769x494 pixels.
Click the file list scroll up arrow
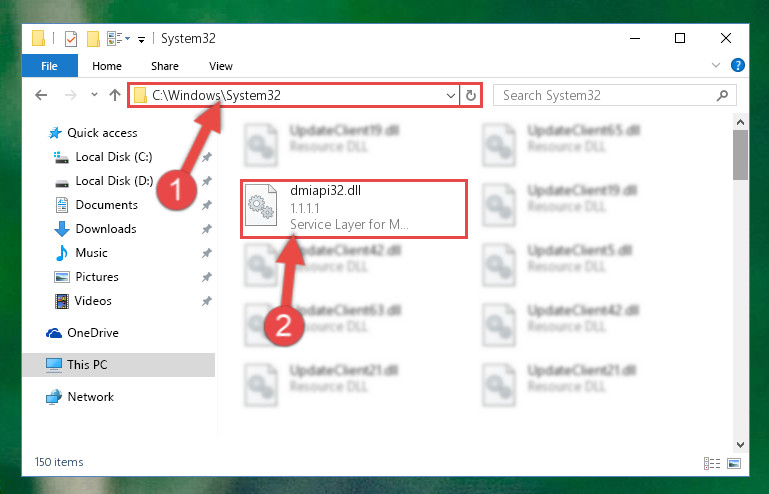741,122
